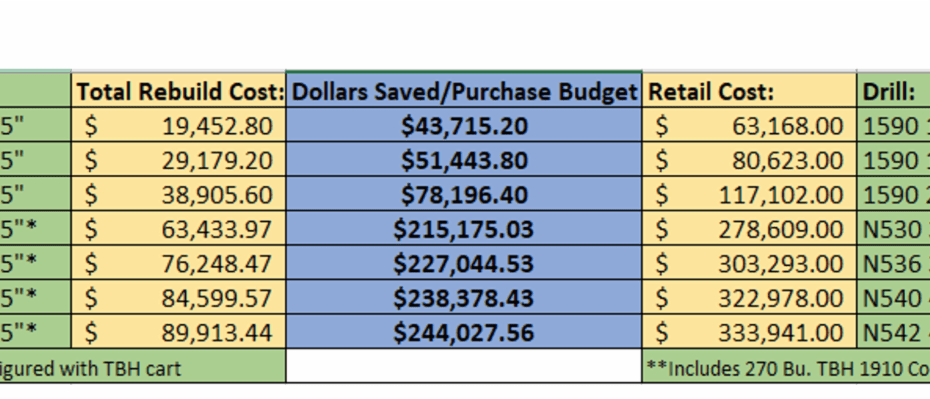Select the cell showing $215,175.03
The image size is (930, 399).
pos(464,228)
